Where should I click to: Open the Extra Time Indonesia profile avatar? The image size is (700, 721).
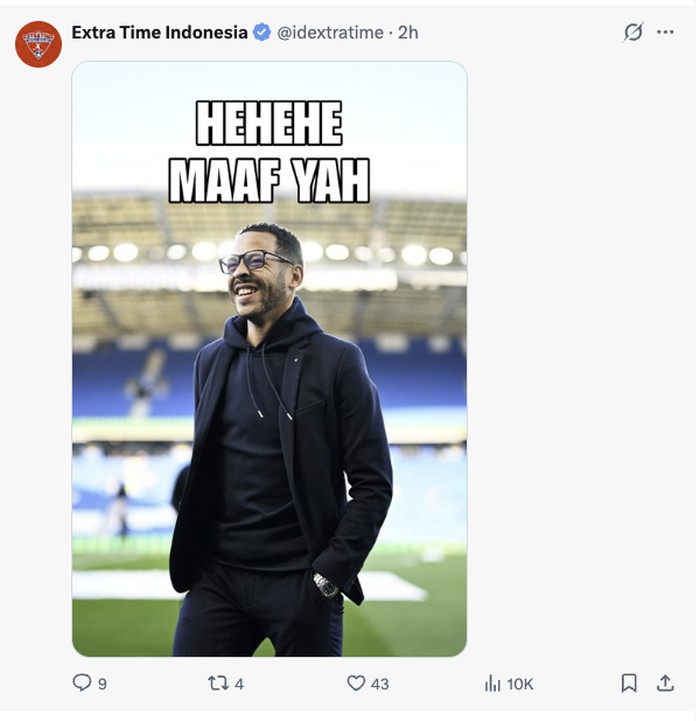[38, 44]
